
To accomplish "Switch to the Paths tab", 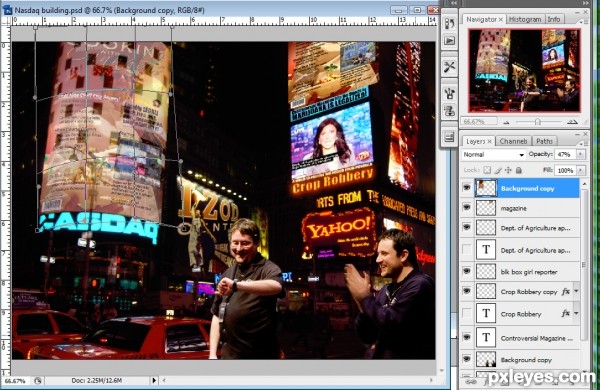I will coord(544,141).
